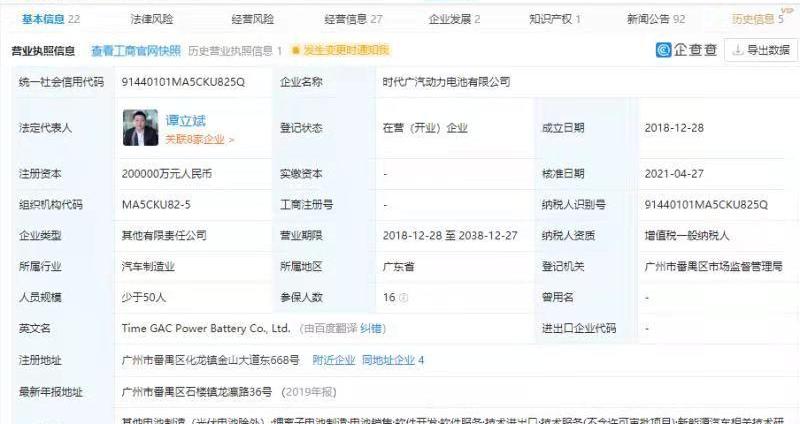Select registered address 广州市番禺区化龙镇金山大道东668号

211,360
